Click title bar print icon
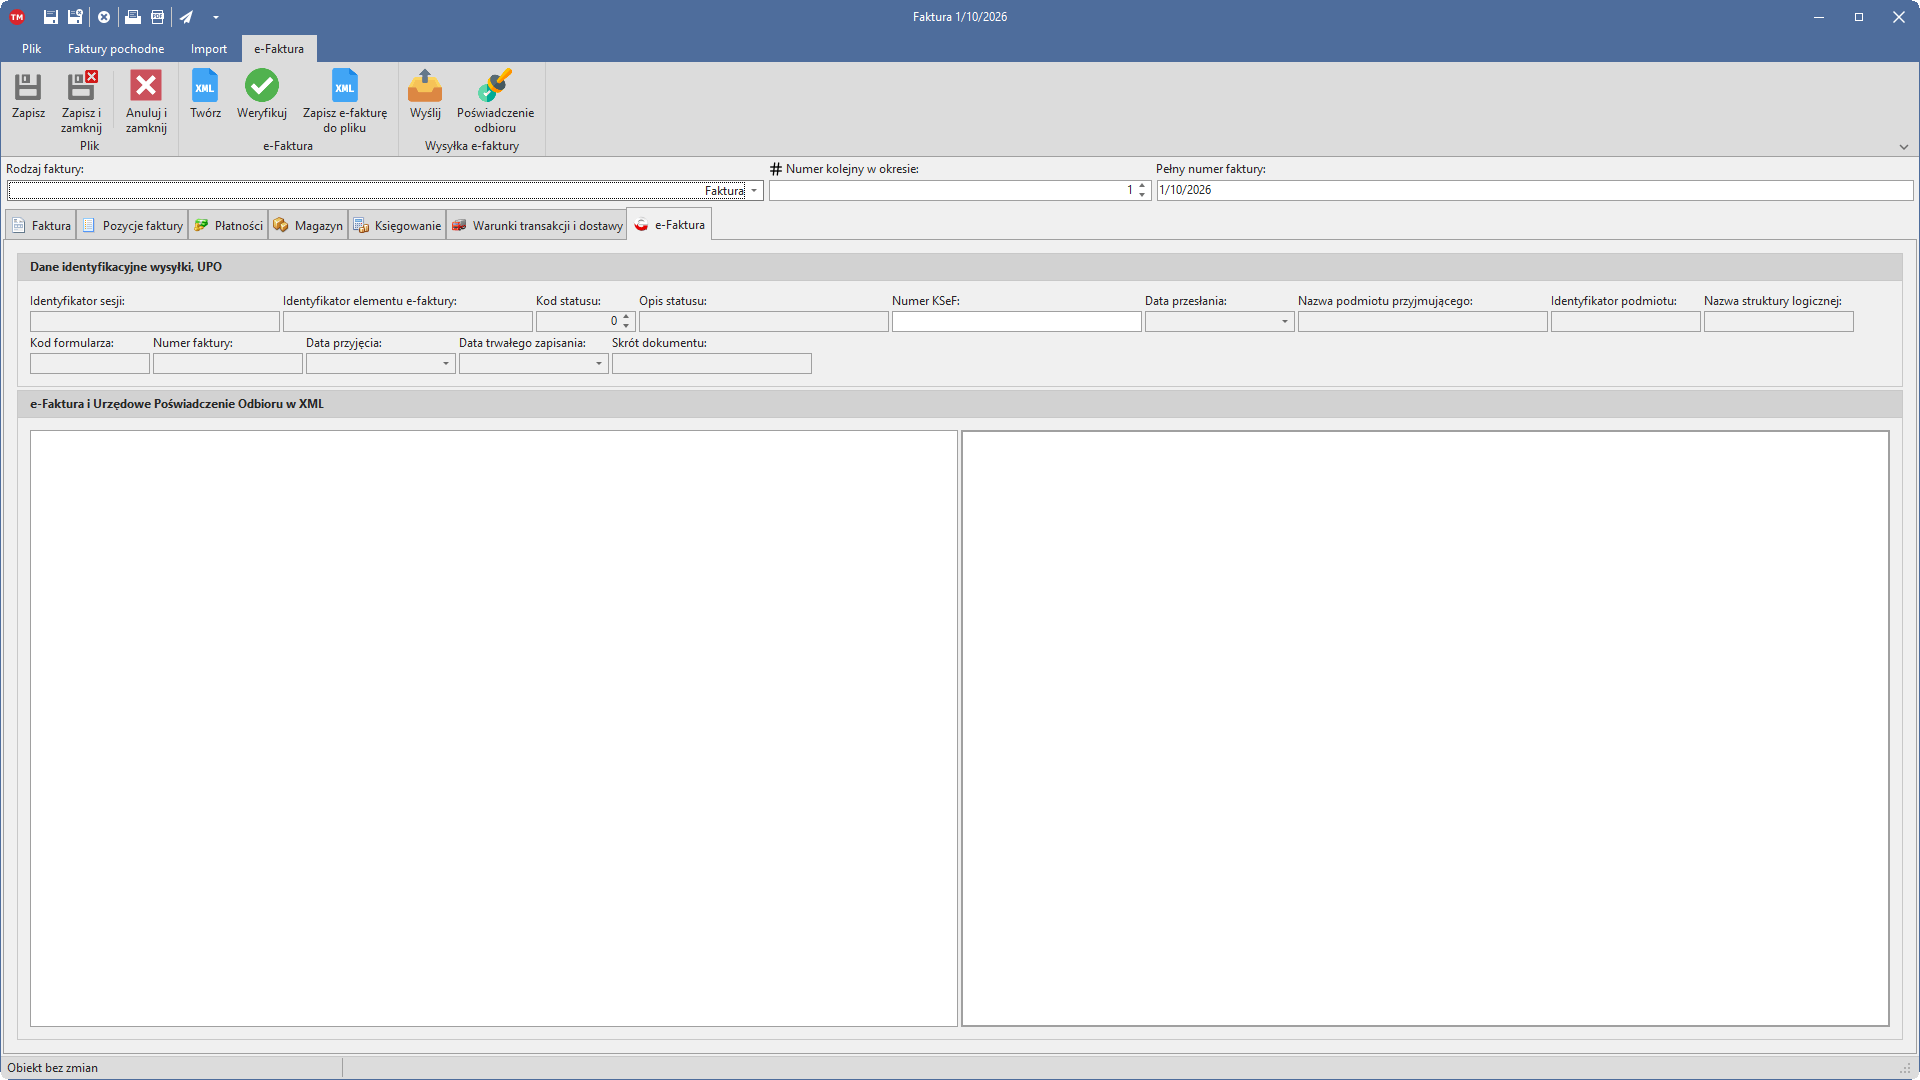 point(132,17)
